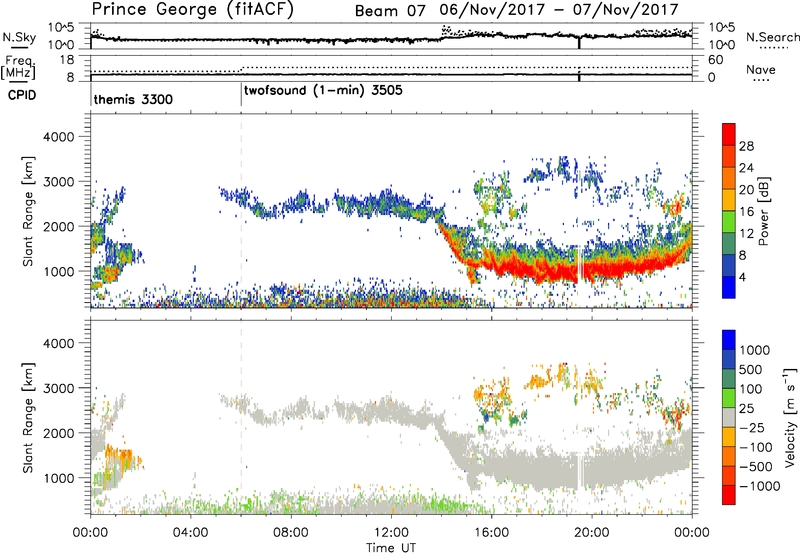This screenshot has width=800, height=554.
Task: Click the '1000' tick on the Velocity scale
Action: (754, 350)
